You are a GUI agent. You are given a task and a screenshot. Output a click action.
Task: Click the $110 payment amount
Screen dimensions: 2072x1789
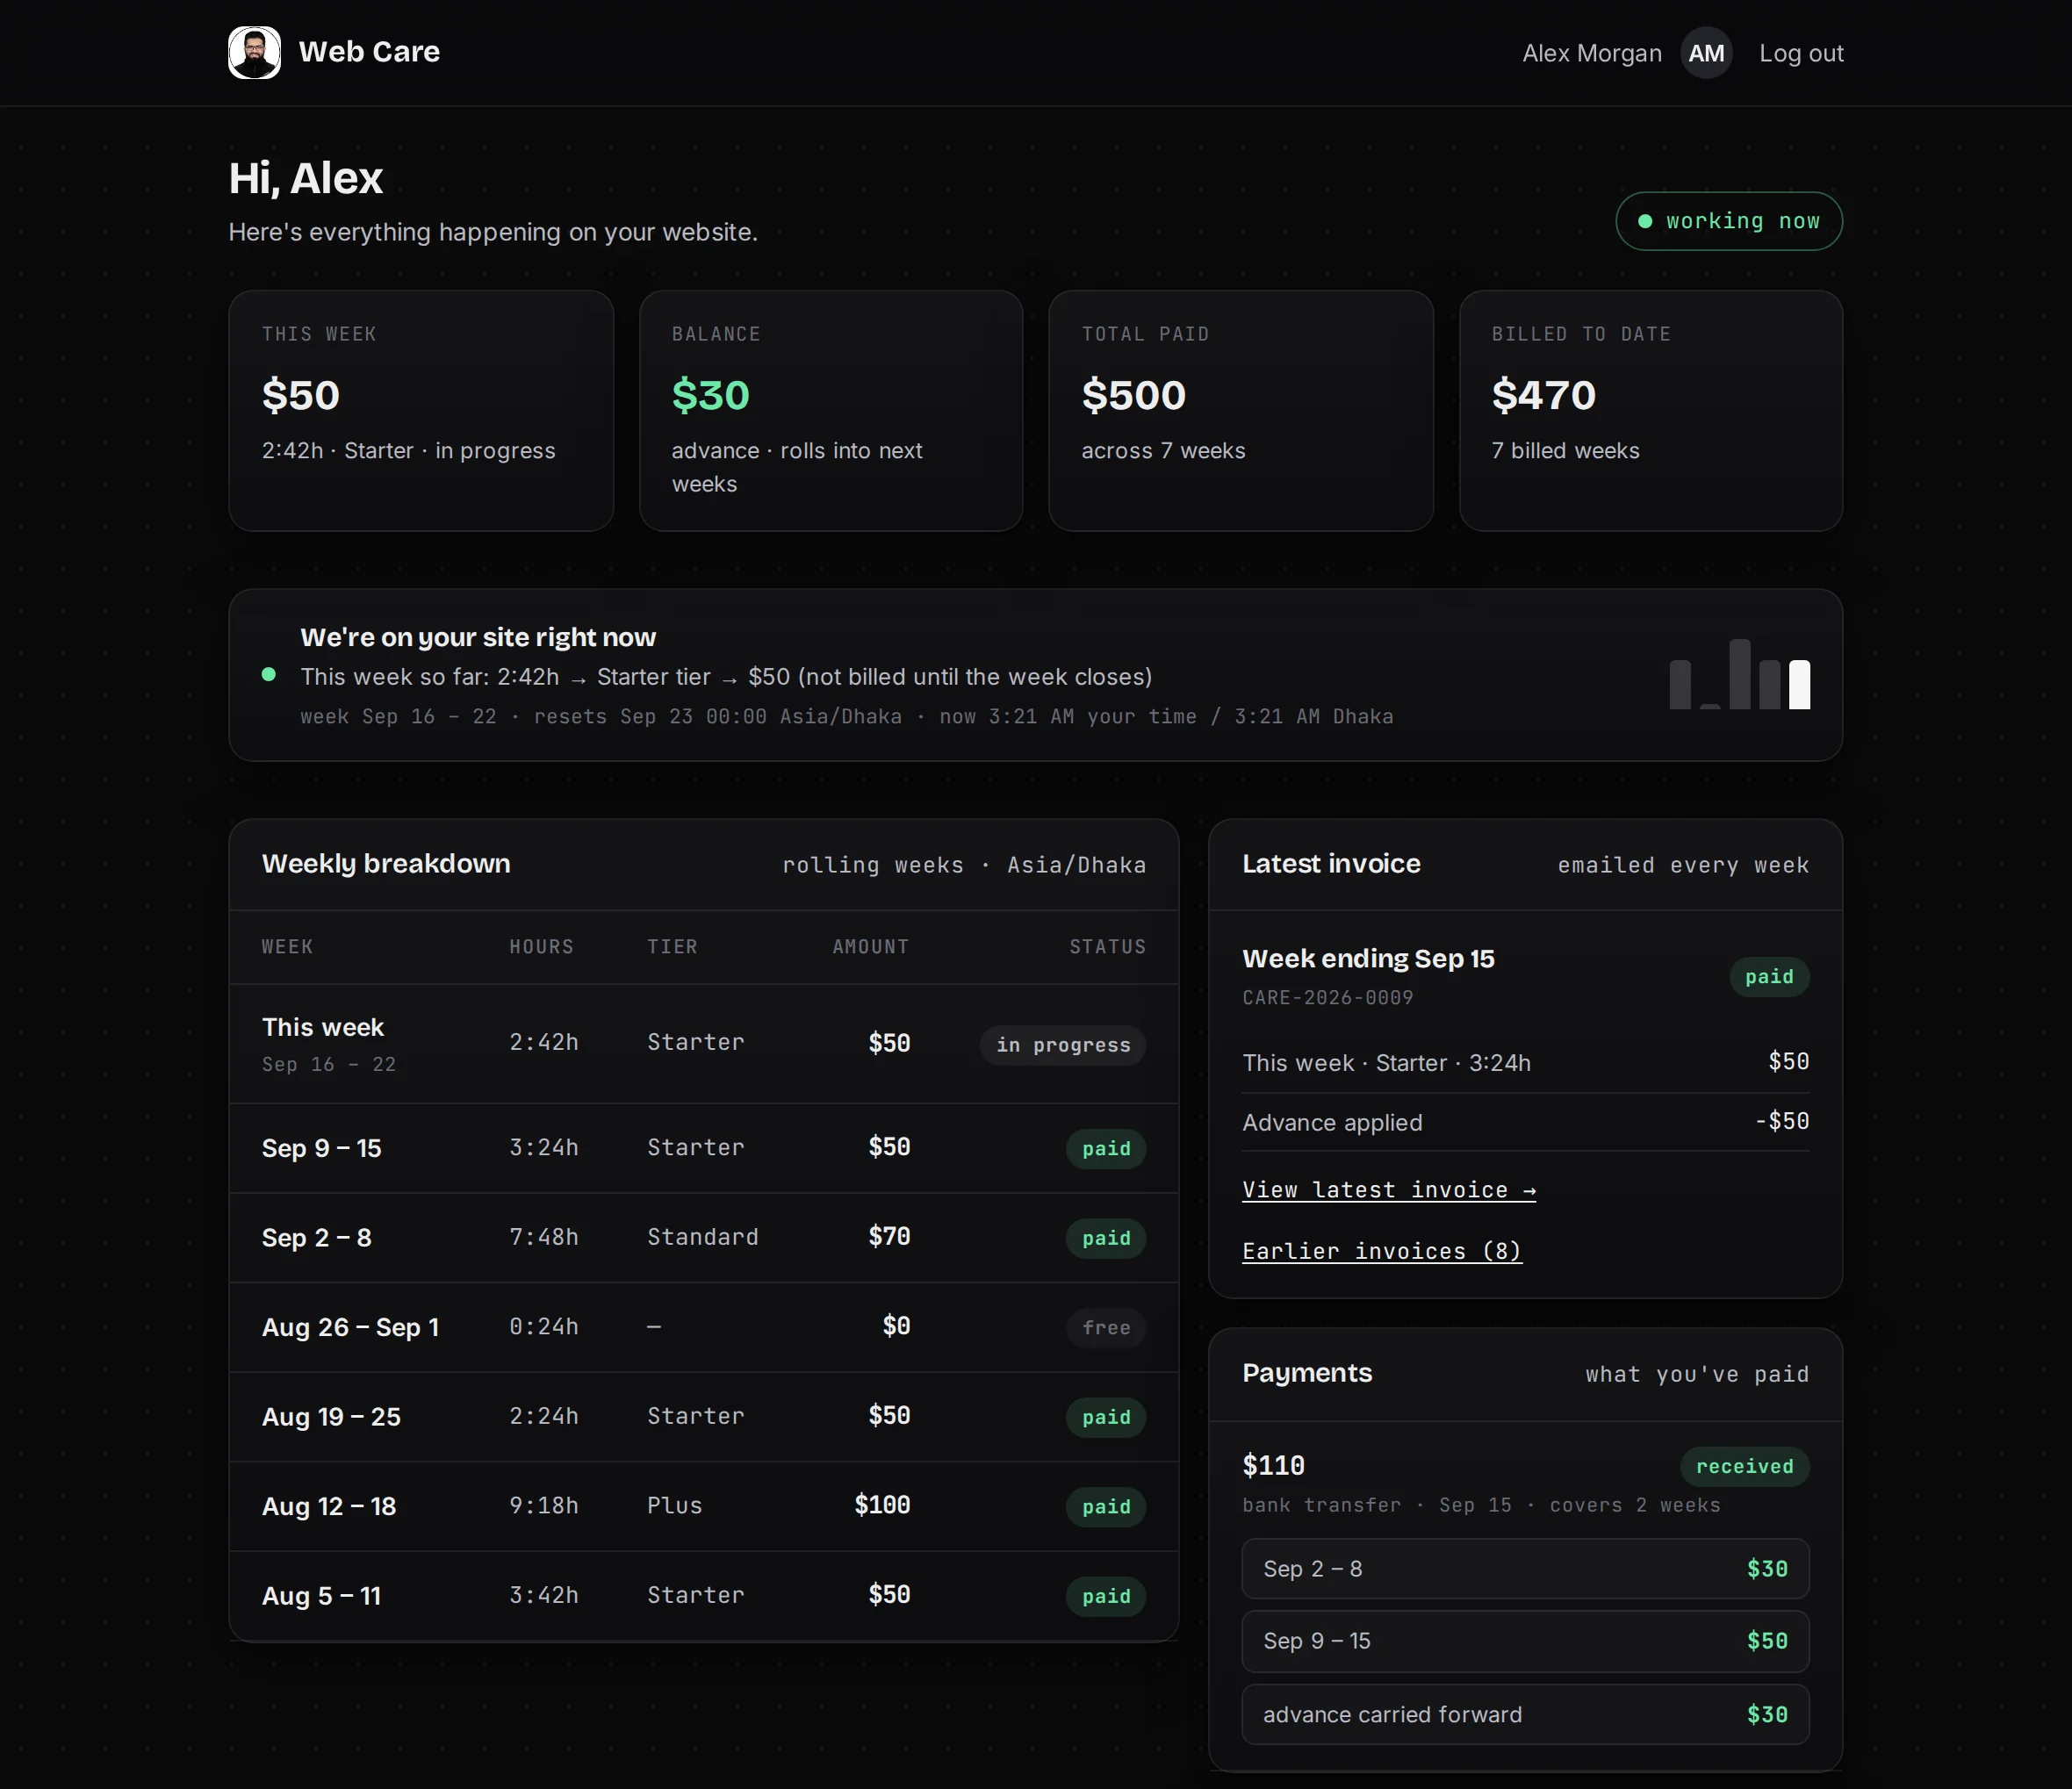point(1273,1466)
